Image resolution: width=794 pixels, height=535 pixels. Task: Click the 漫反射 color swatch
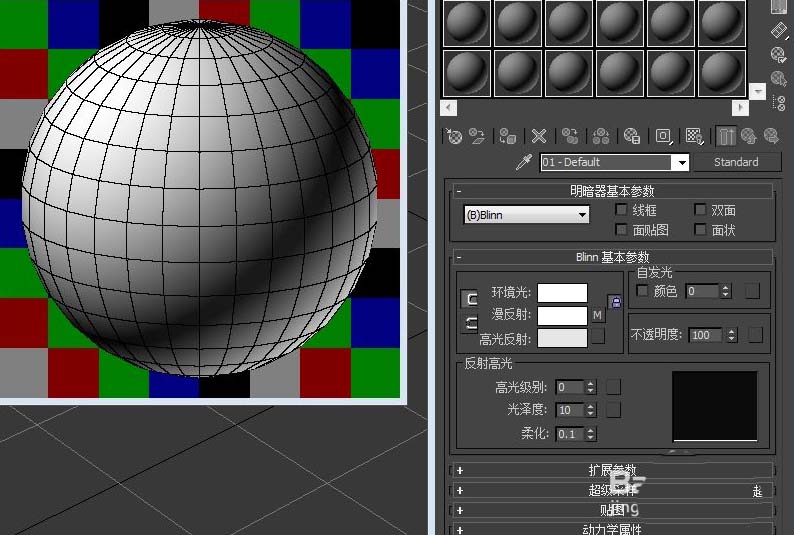coord(562,315)
